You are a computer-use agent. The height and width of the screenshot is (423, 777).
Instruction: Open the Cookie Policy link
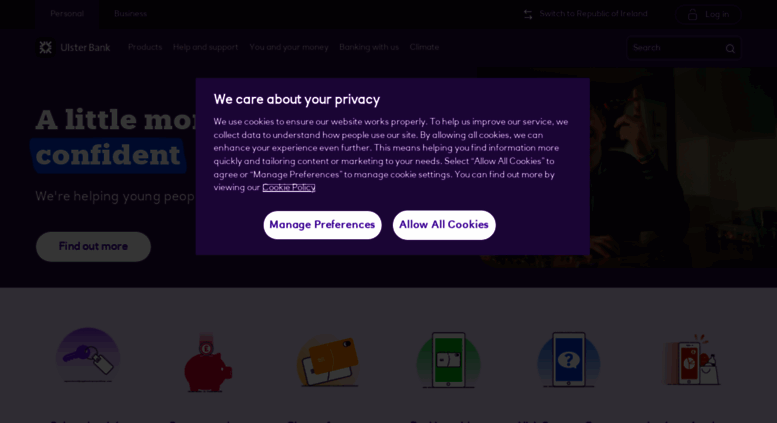click(x=289, y=187)
